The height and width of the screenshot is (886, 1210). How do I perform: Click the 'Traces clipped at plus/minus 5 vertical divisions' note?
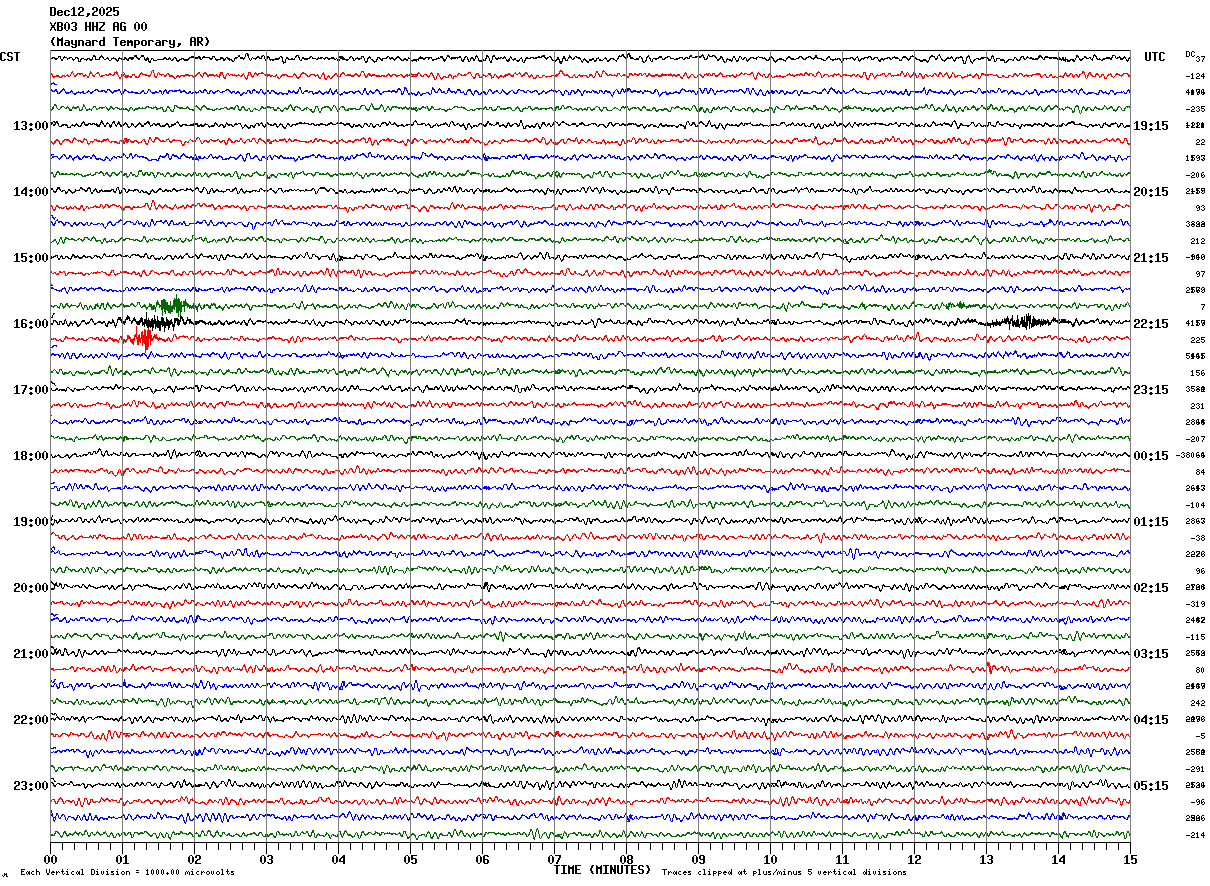(x=784, y=873)
